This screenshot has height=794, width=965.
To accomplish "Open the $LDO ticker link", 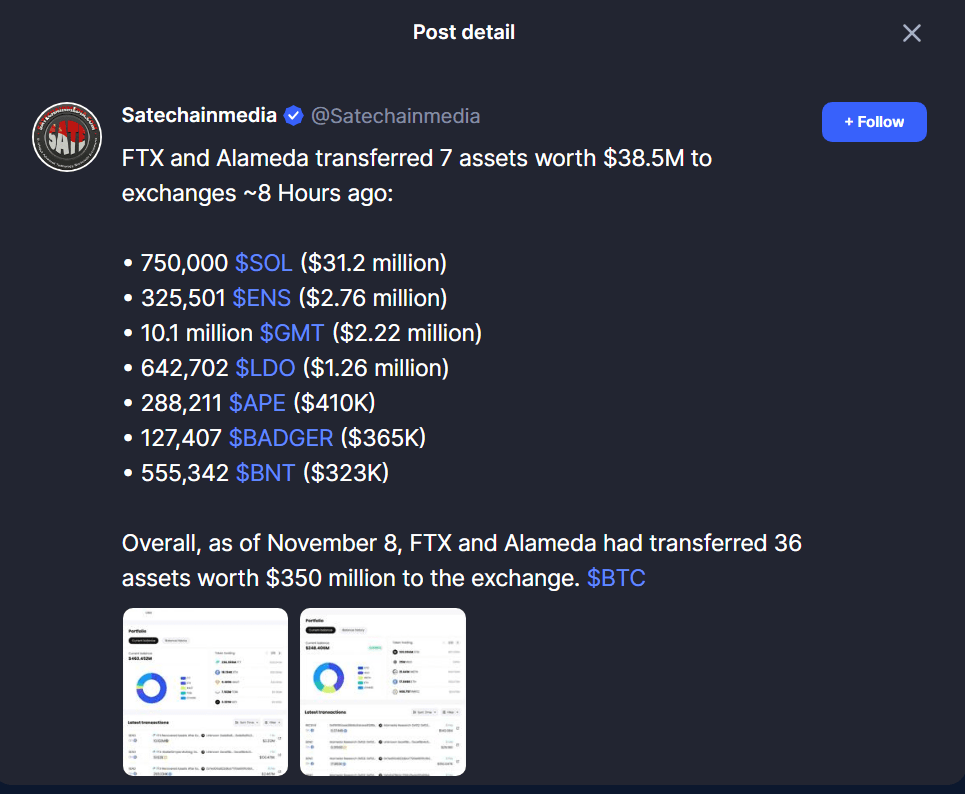I will pyautogui.click(x=265, y=368).
